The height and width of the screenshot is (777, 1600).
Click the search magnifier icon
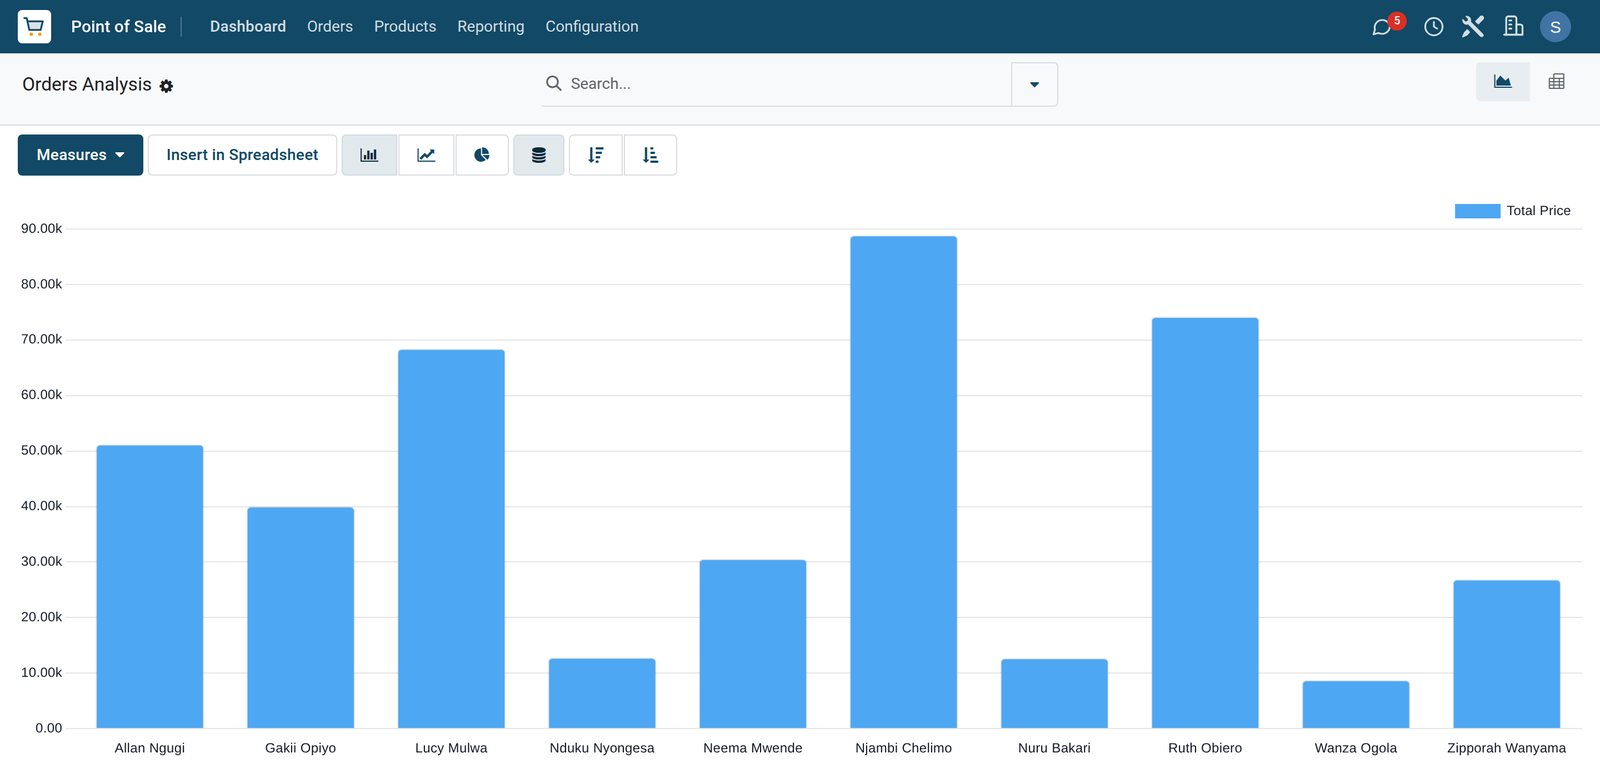click(x=553, y=83)
